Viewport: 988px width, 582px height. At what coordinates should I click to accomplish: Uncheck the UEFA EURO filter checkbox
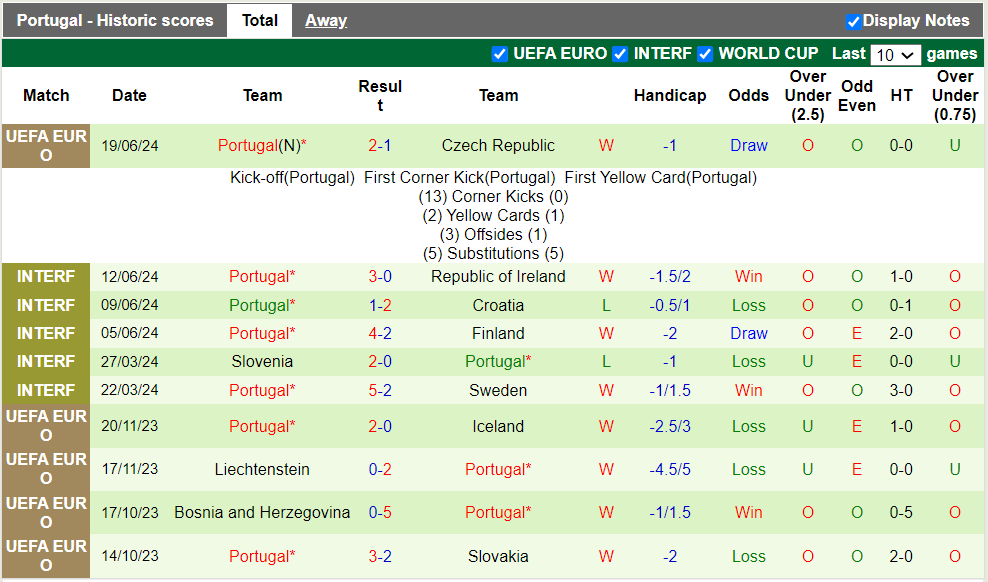(x=500, y=54)
